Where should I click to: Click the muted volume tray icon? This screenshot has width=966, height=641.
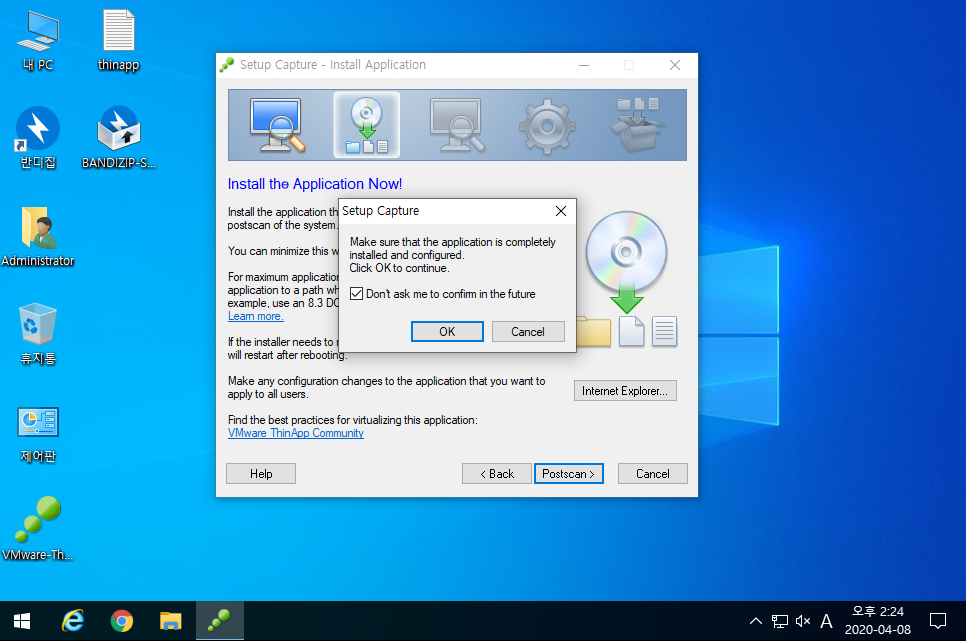(803, 621)
